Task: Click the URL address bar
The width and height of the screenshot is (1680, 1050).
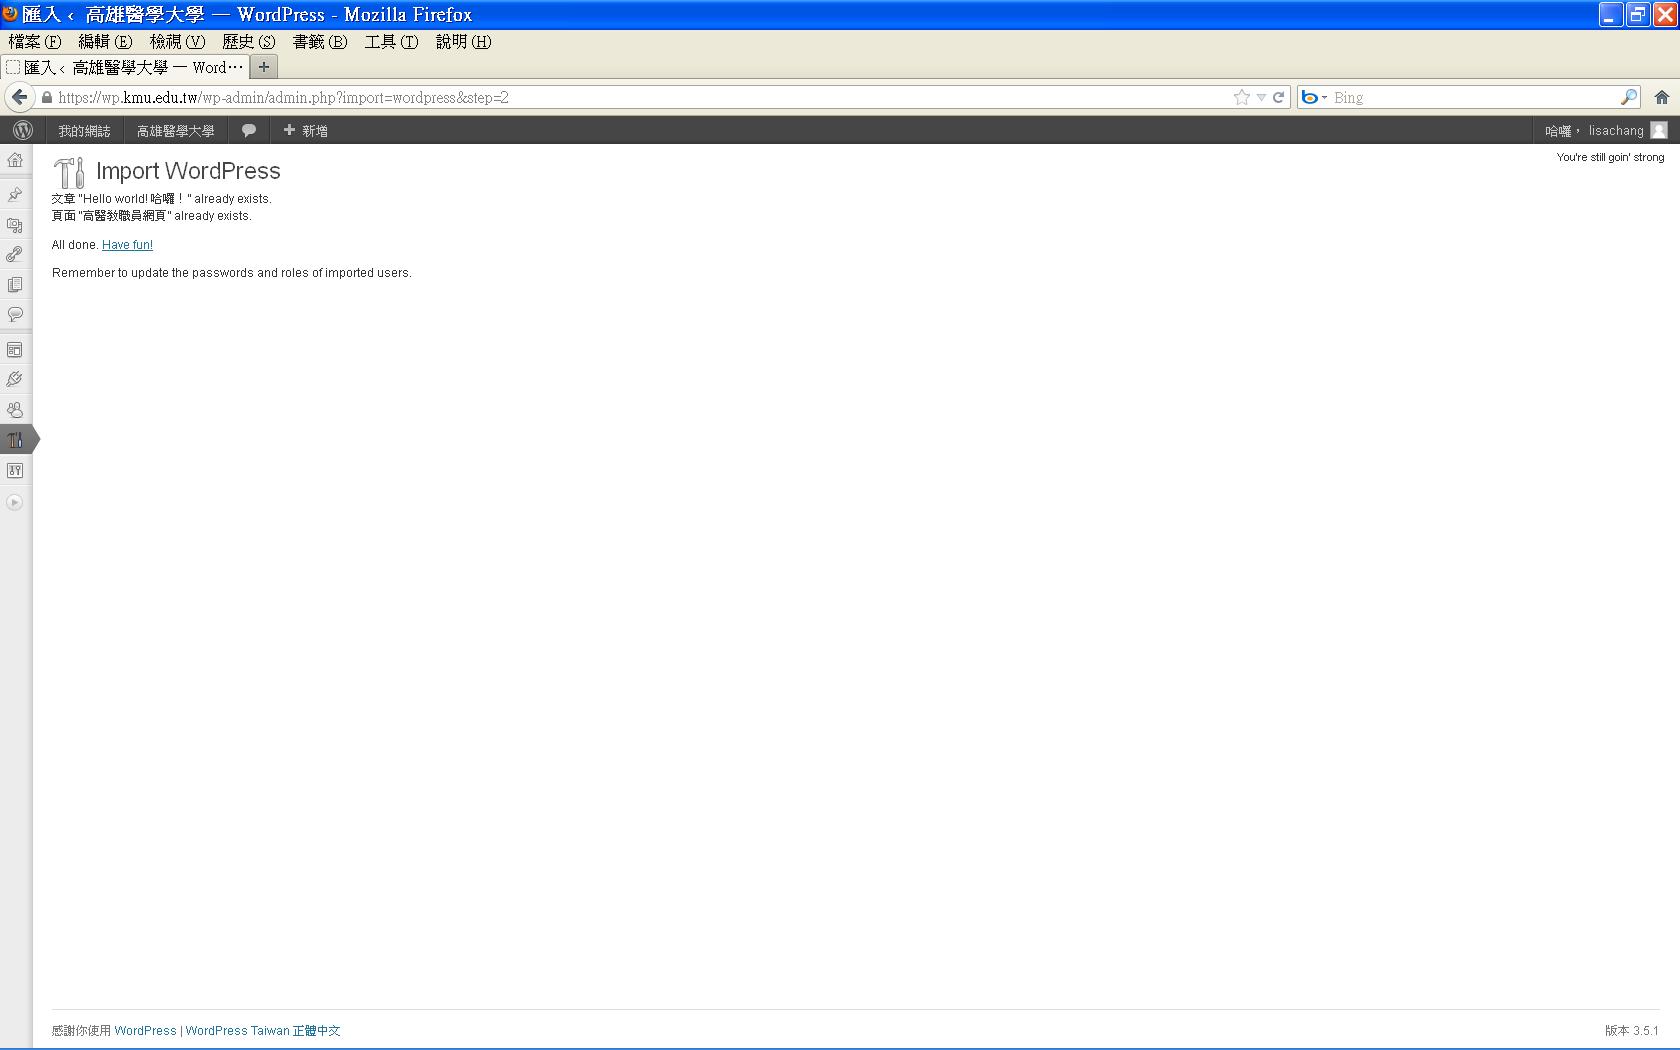Action: [x=640, y=97]
